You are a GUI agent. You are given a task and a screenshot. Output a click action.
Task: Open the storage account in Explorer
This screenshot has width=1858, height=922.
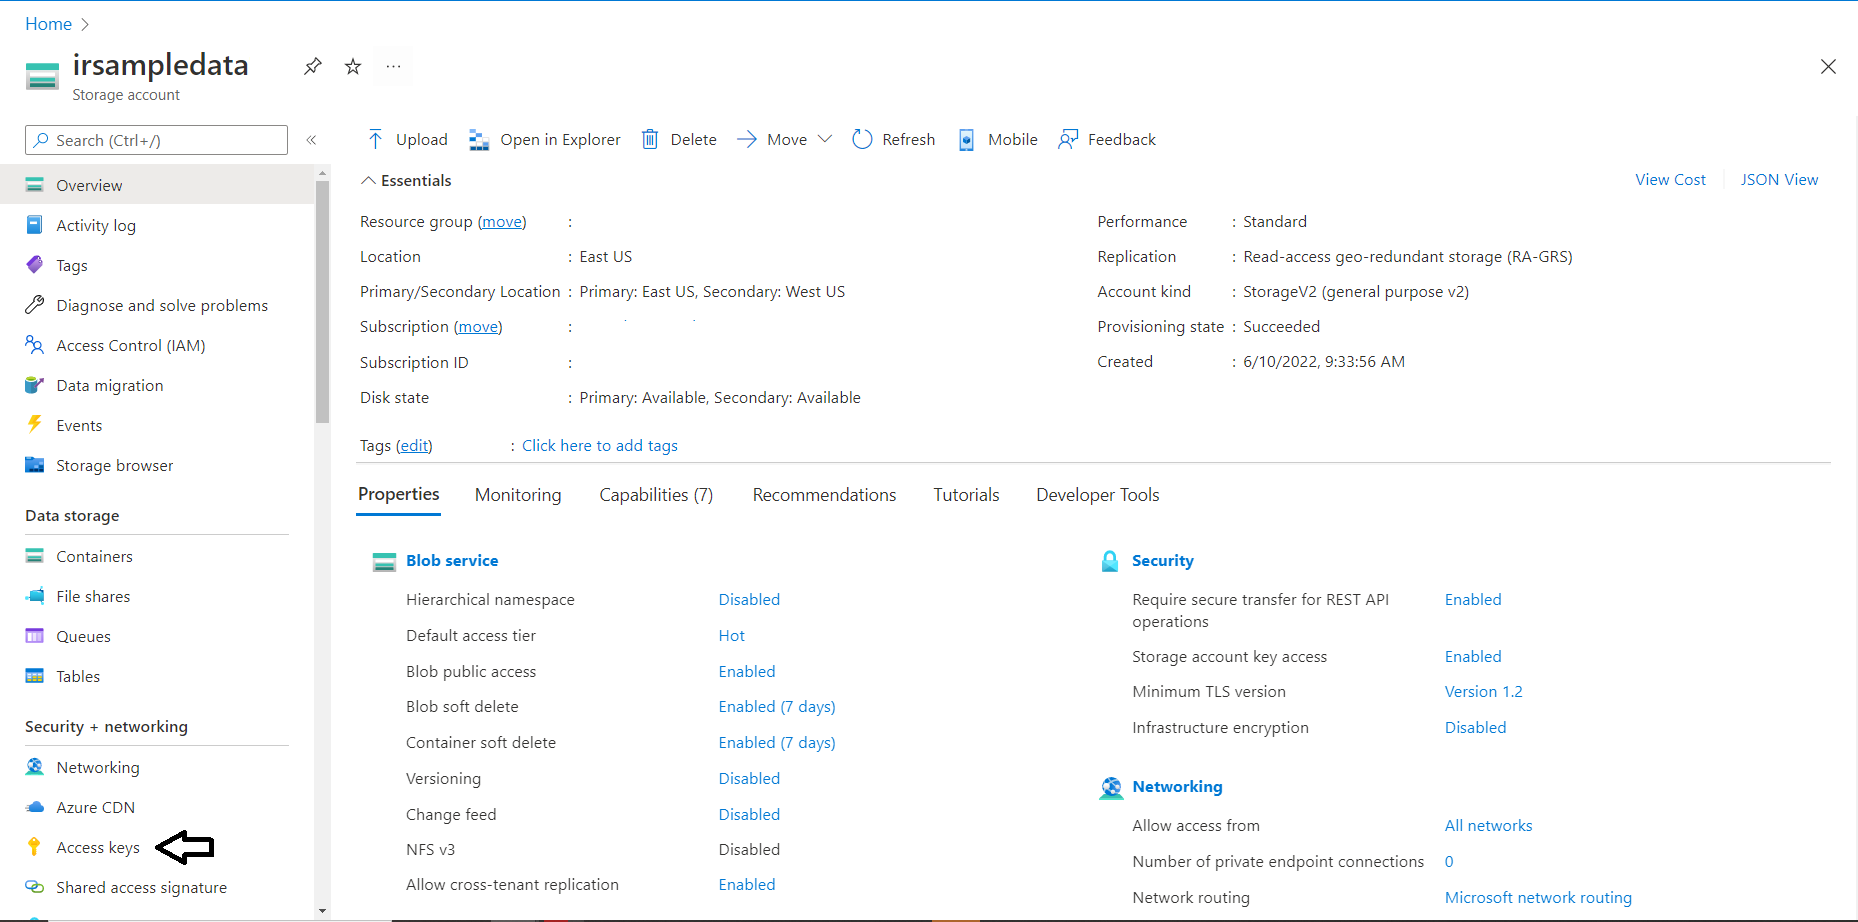click(544, 139)
